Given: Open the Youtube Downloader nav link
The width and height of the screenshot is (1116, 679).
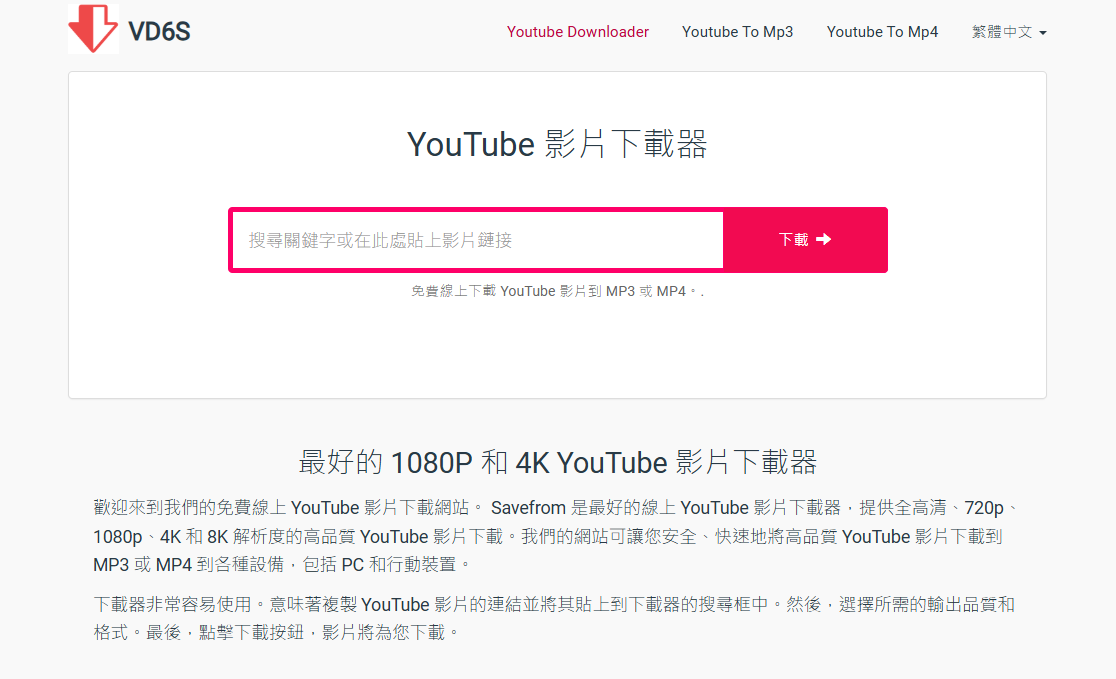Looking at the screenshot, I should point(577,32).
